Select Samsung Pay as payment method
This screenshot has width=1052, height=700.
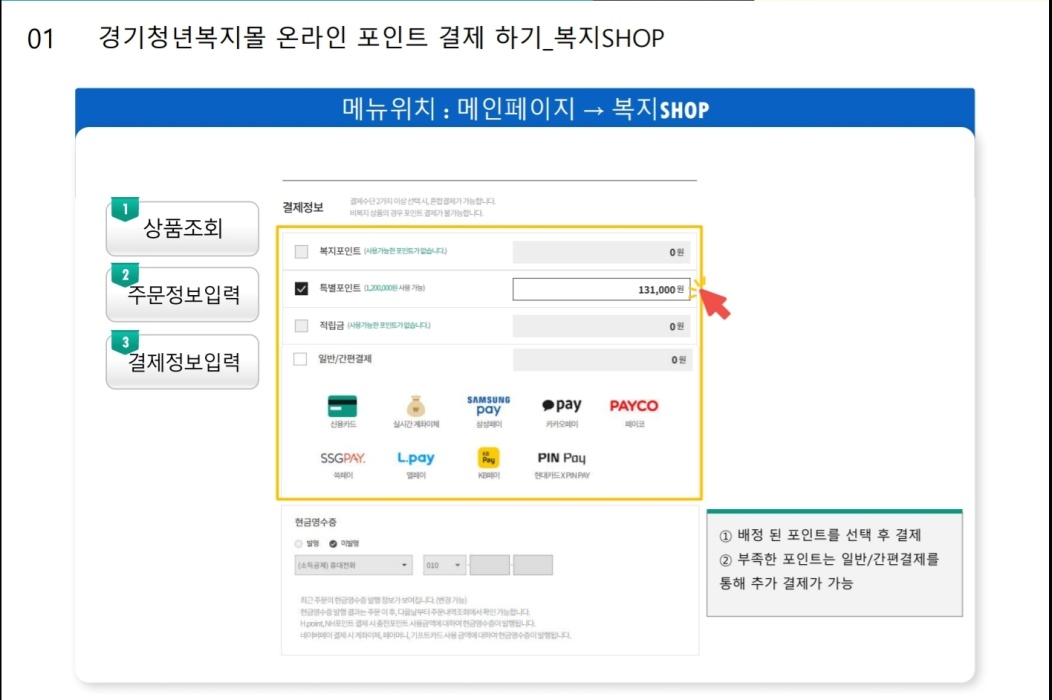(x=486, y=404)
